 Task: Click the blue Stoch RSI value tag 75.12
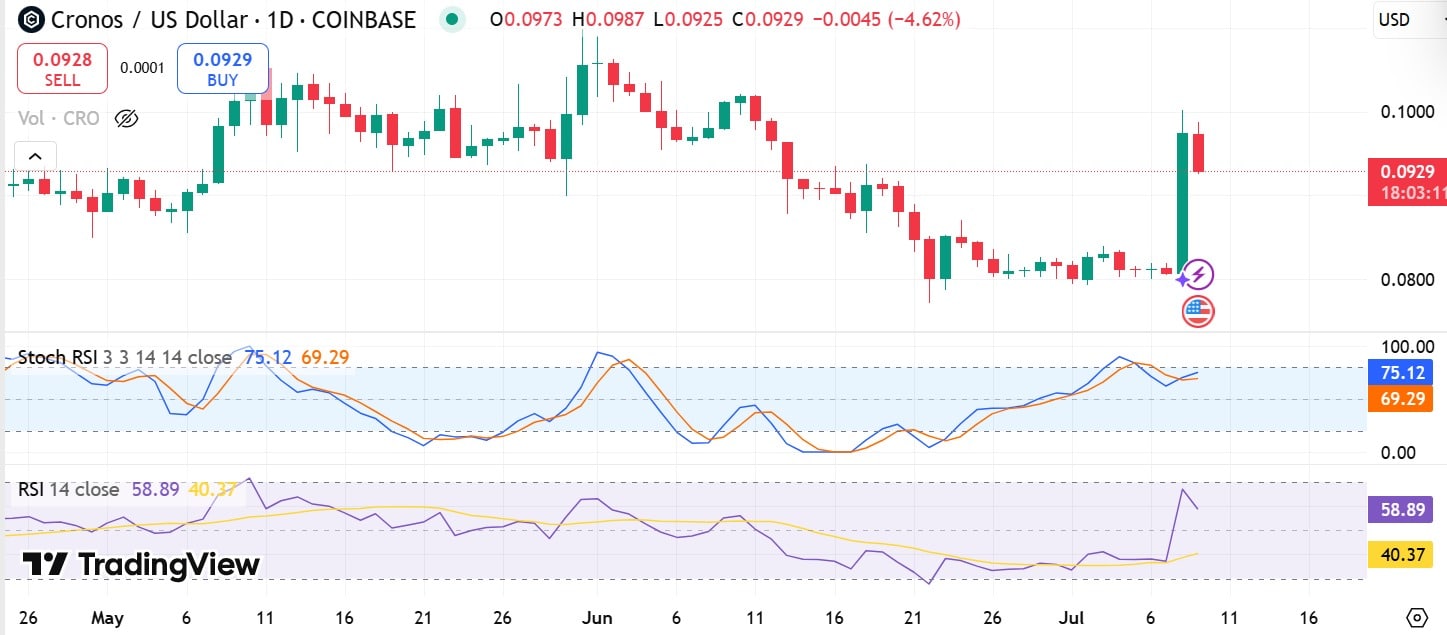click(x=1400, y=372)
